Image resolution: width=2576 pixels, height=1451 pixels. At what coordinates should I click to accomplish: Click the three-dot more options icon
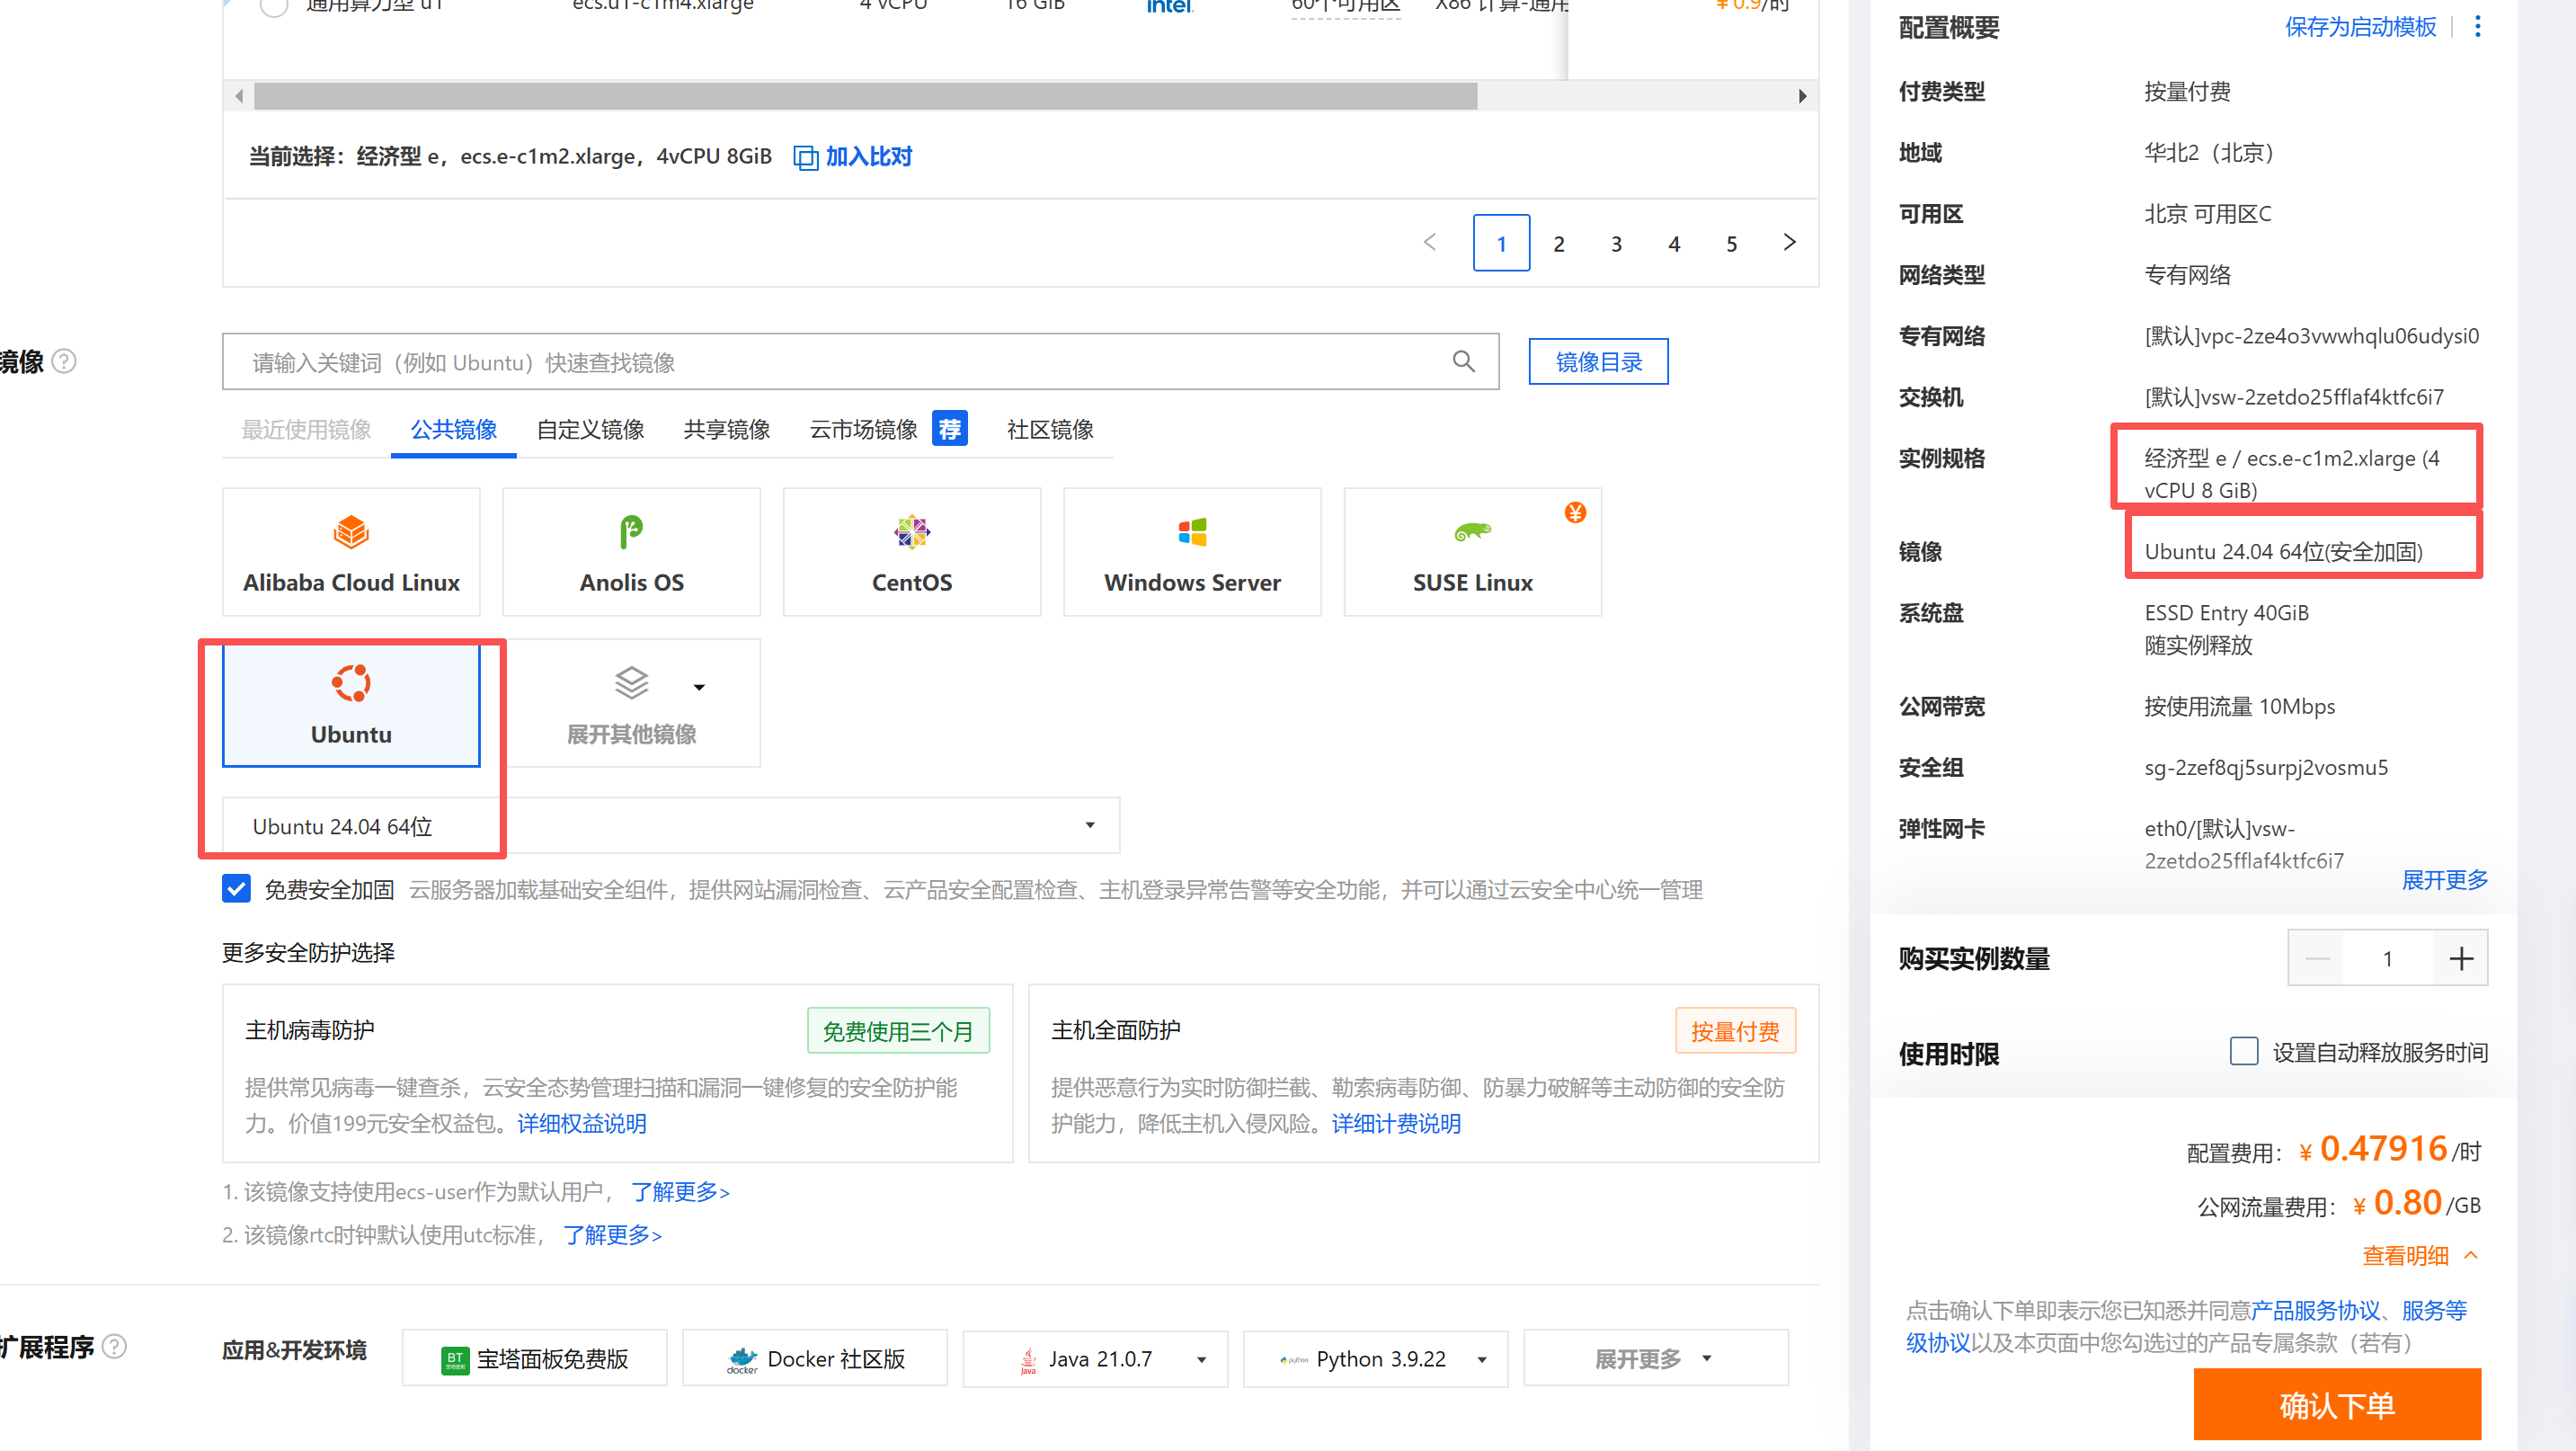[x=2477, y=27]
